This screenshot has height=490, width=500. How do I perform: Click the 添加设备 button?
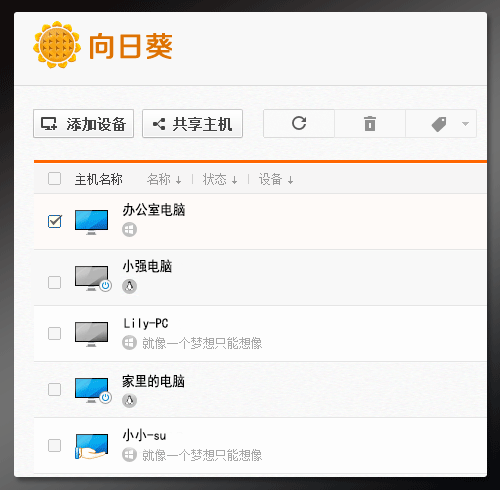pos(83,124)
